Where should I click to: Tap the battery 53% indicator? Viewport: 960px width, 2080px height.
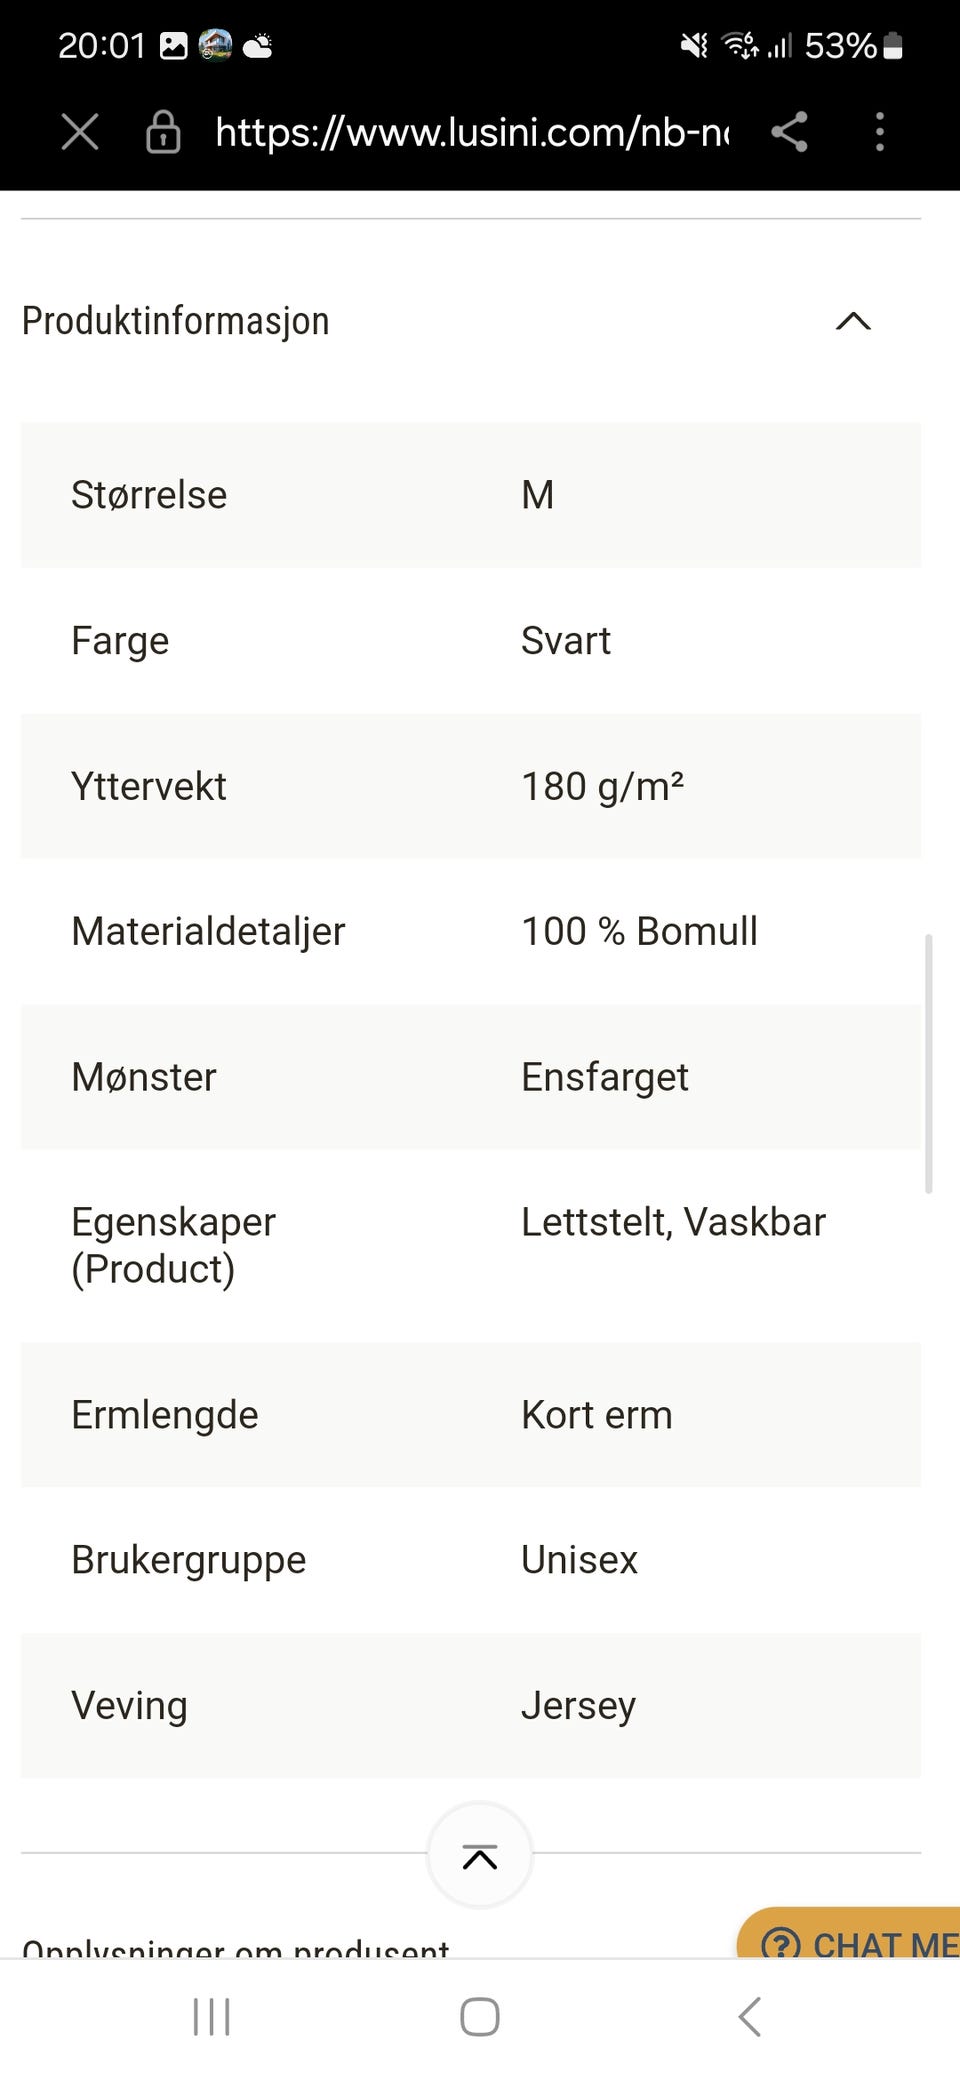853,46
